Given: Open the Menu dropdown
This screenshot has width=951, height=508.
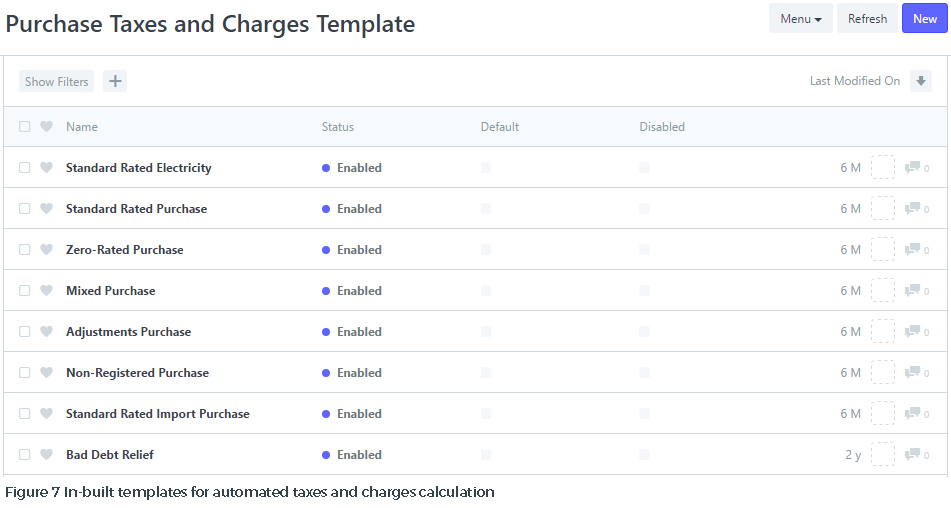Looking at the screenshot, I should [801, 19].
